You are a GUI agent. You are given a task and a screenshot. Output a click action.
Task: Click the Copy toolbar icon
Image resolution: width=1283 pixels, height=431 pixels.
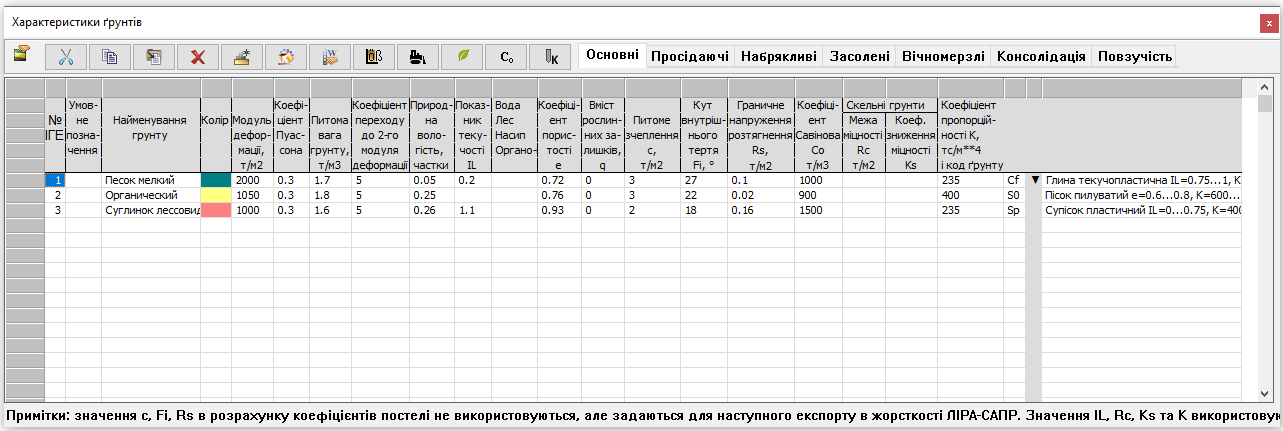pos(110,57)
